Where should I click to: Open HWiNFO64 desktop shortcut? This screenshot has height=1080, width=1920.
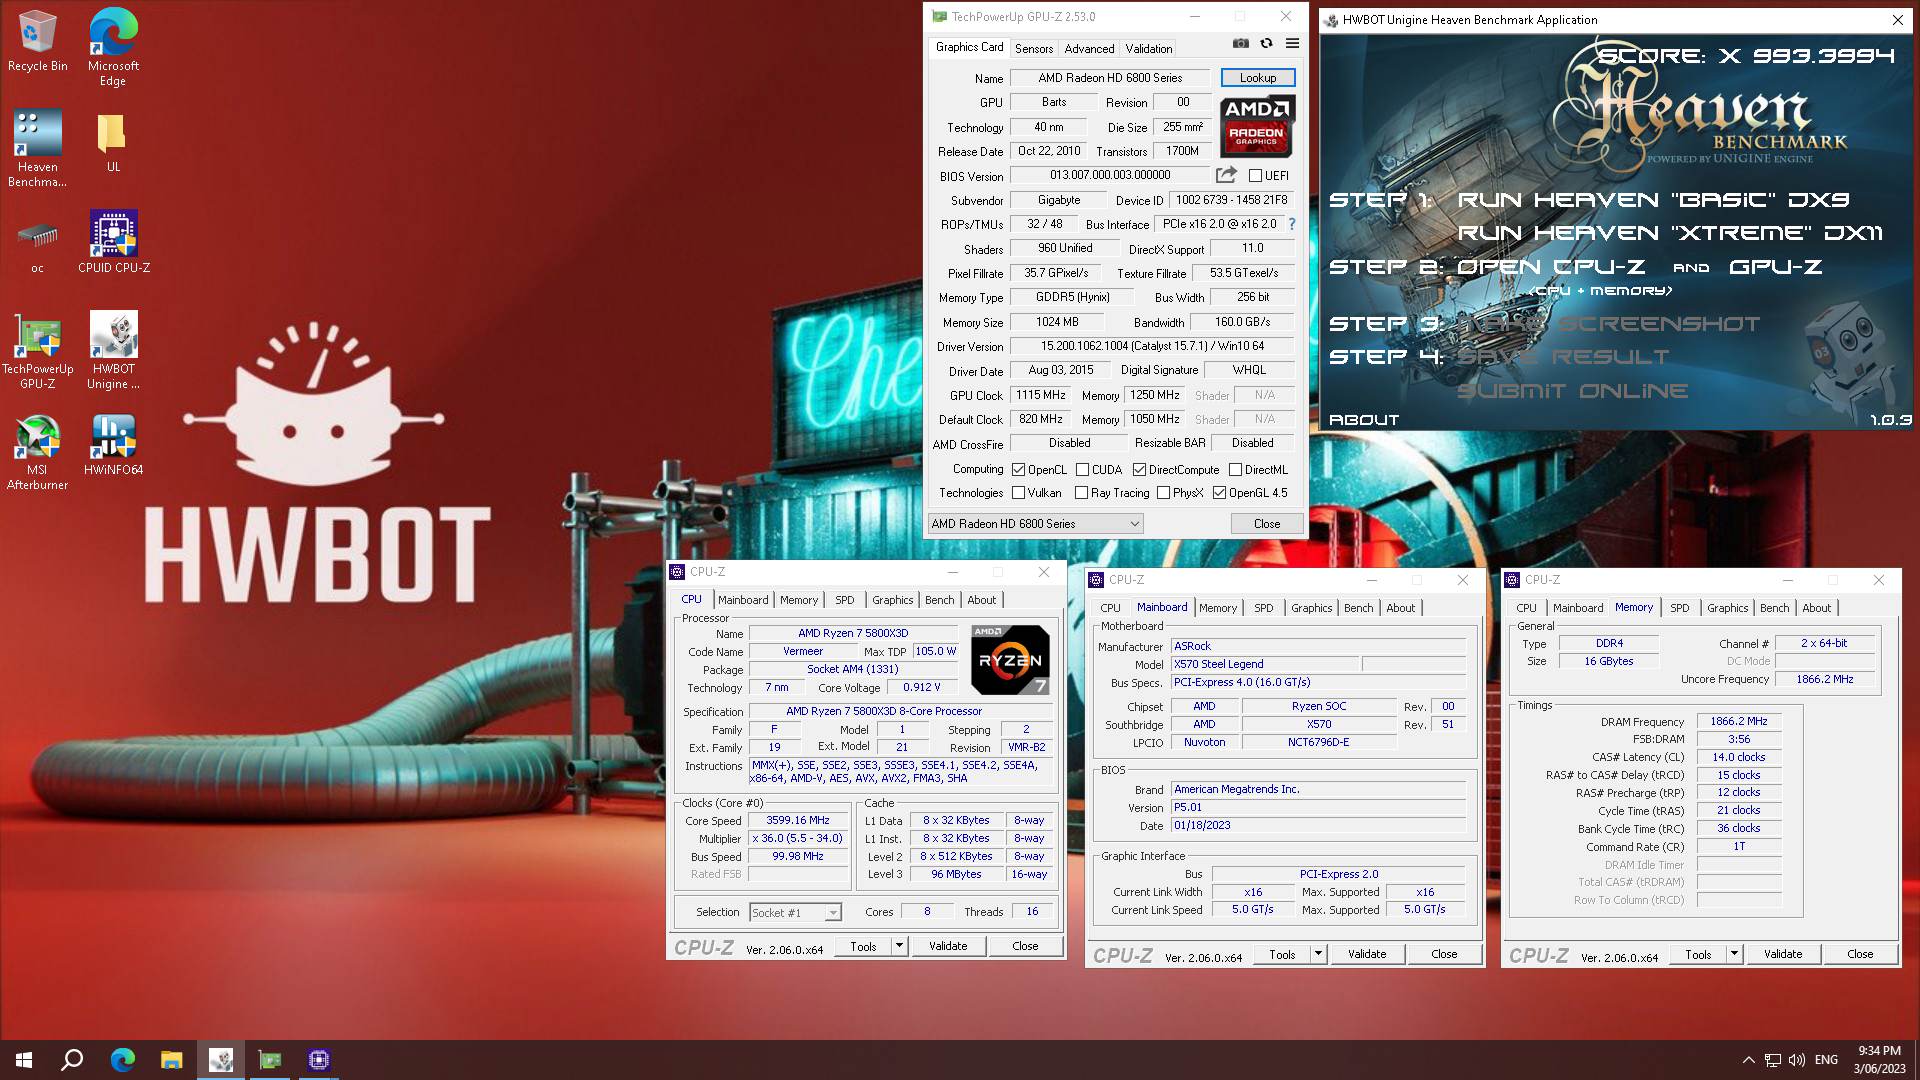pos(113,445)
